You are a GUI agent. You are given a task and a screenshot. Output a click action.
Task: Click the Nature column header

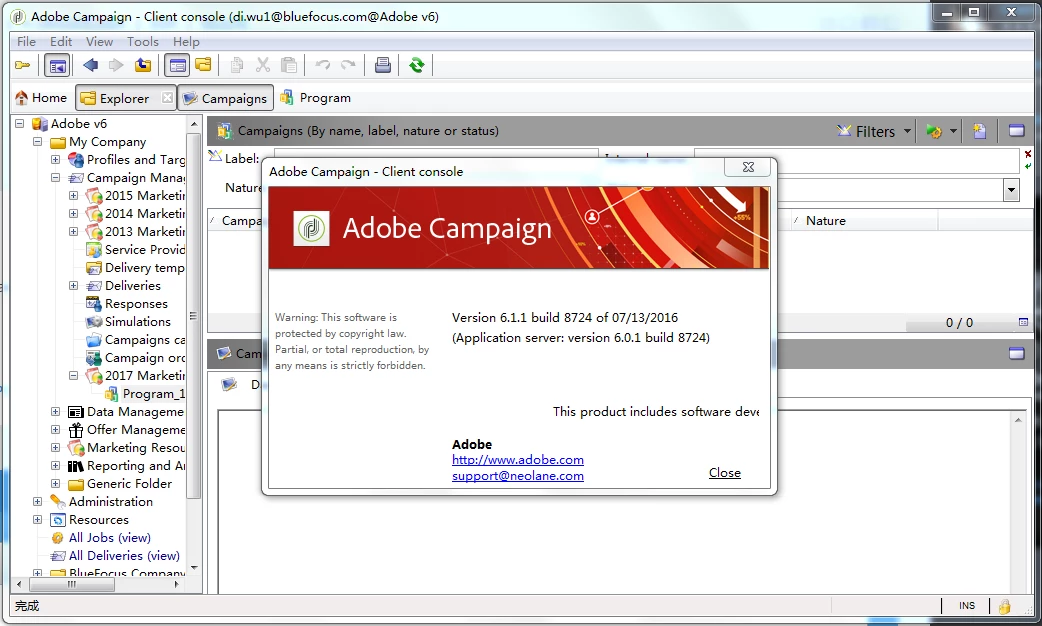point(865,221)
